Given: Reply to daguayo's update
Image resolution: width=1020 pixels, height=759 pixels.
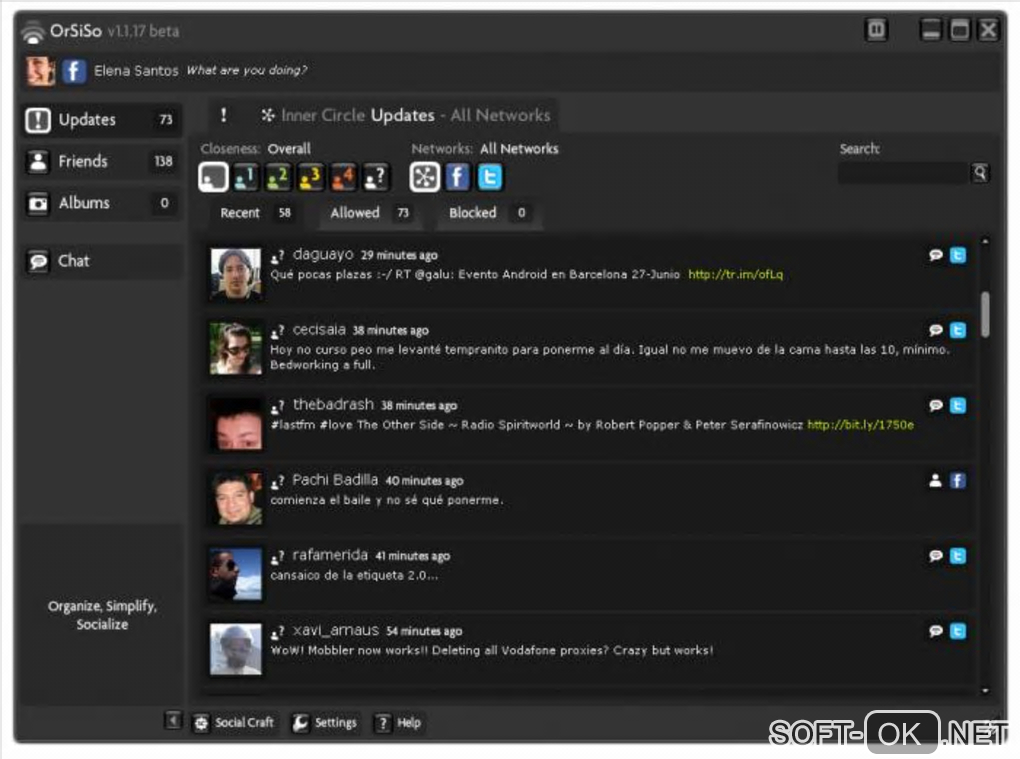Looking at the screenshot, I should coord(935,255).
